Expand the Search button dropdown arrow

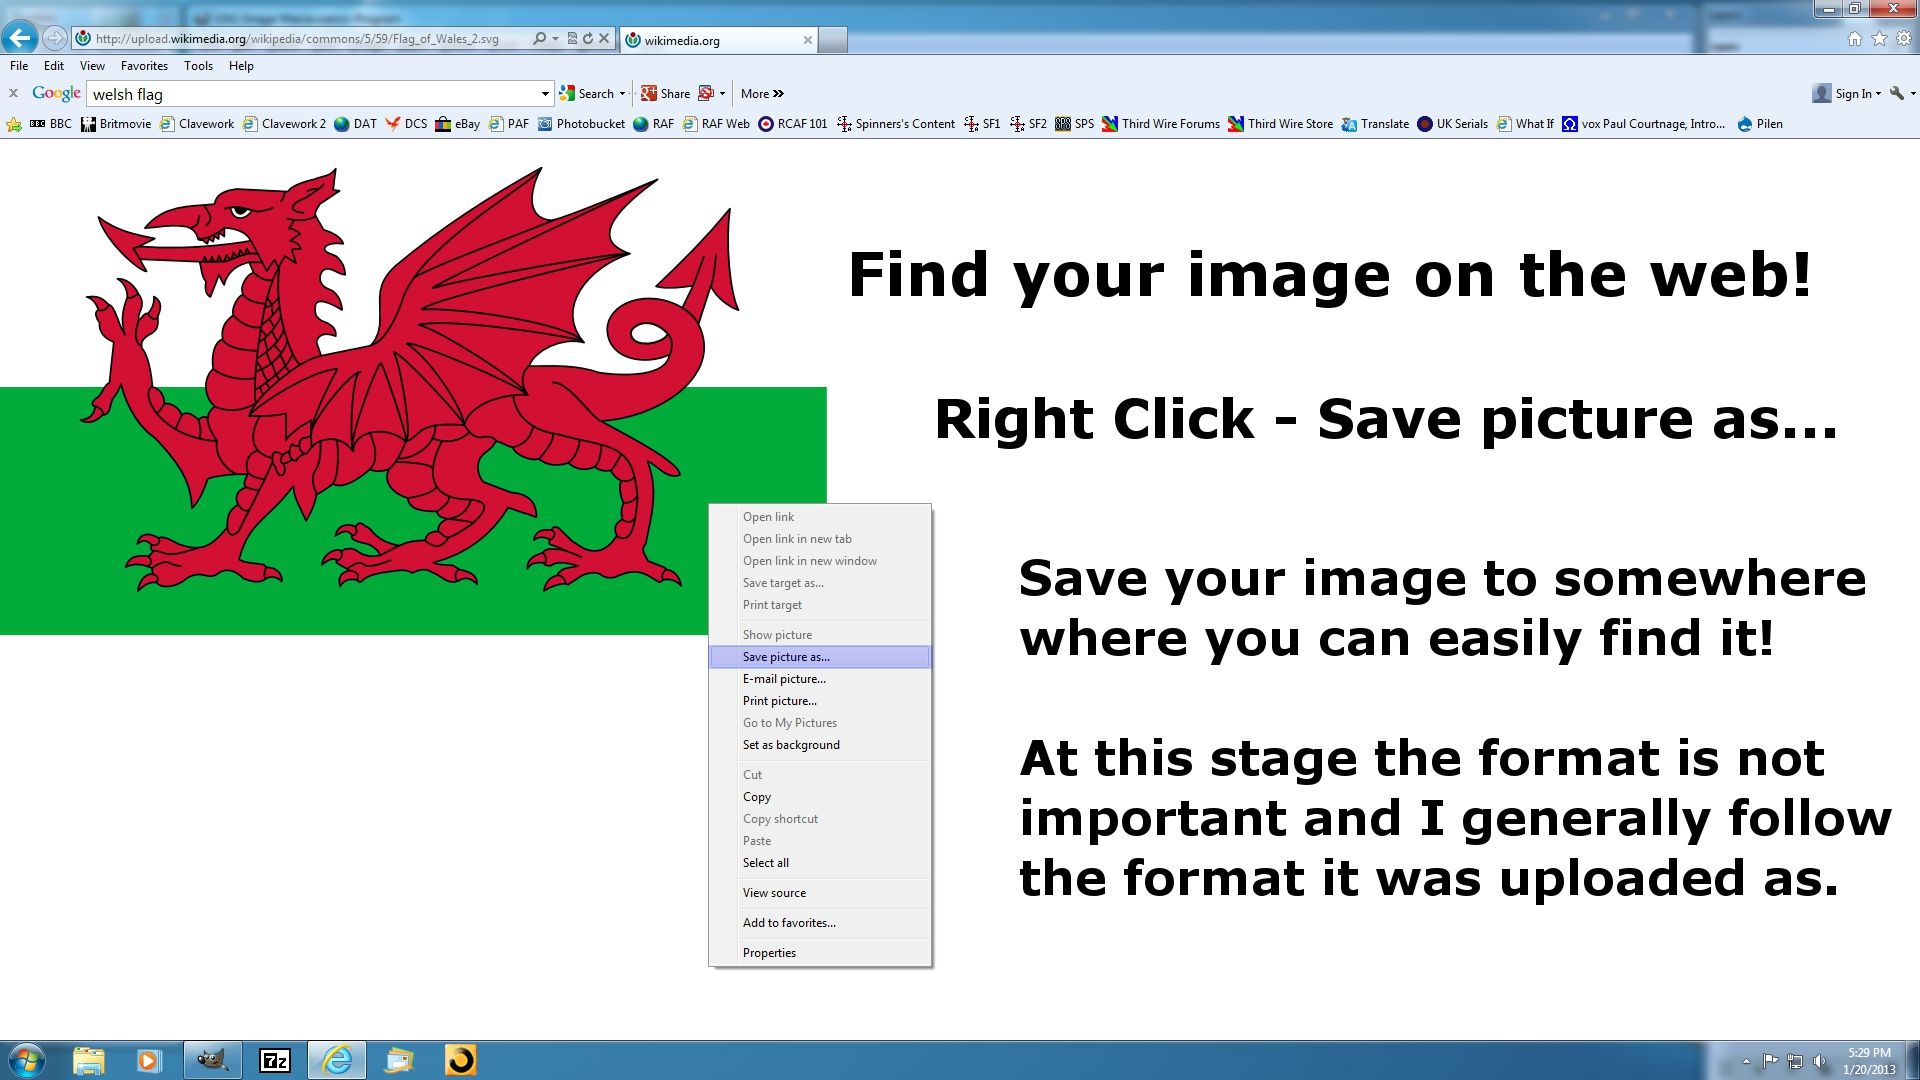pos(622,94)
